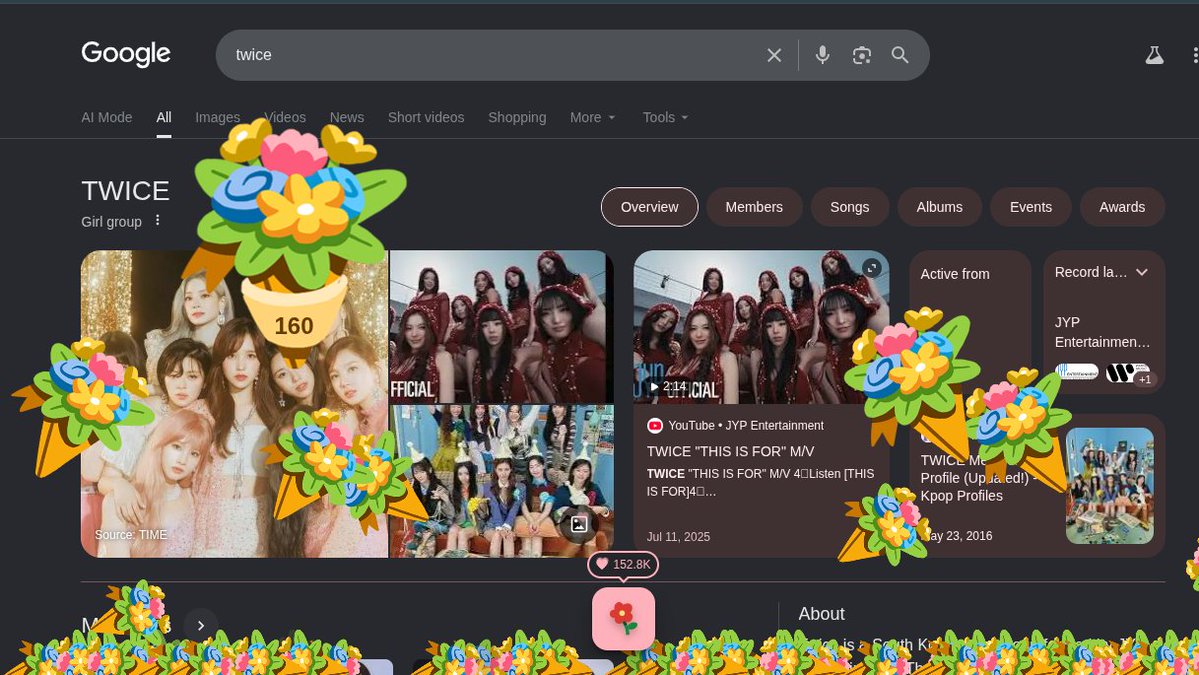Open Kpop Profiles thumbnail image

click(1110, 485)
